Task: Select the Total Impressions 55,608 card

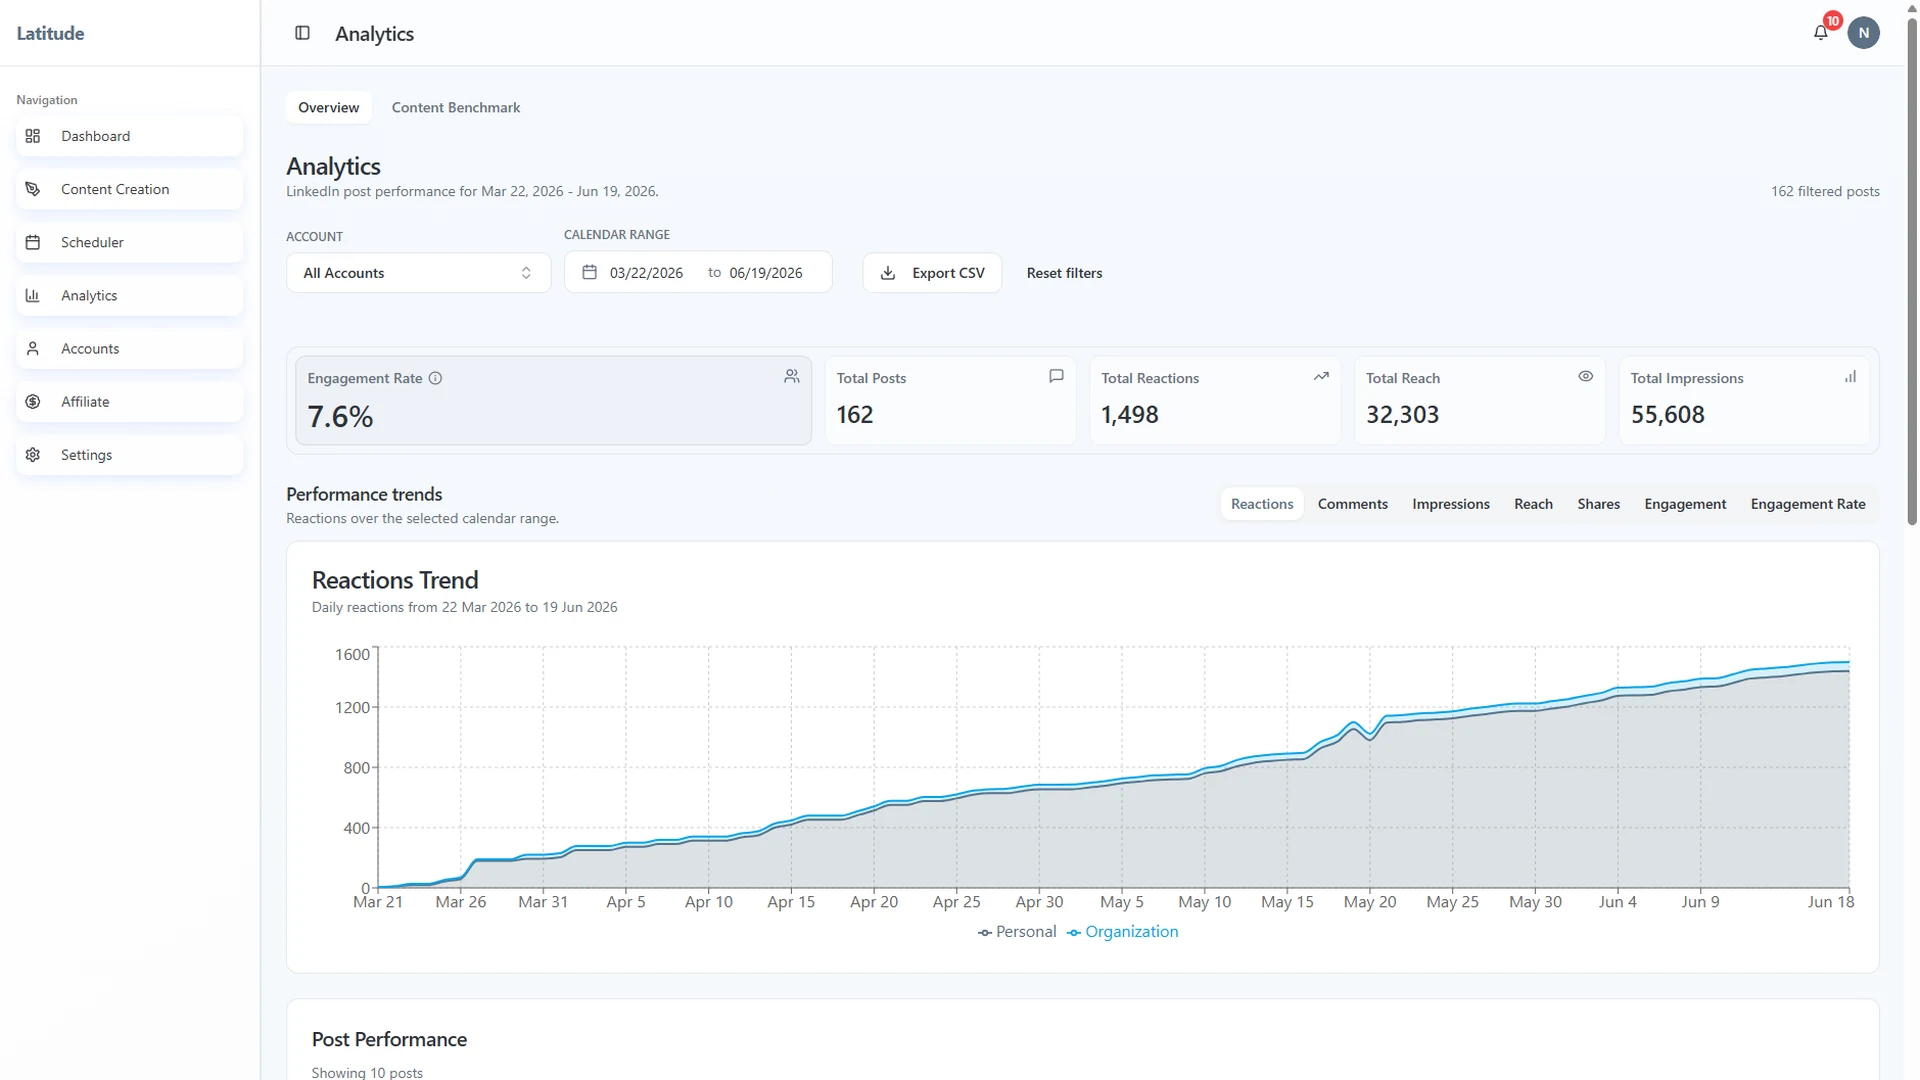Action: click(1744, 400)
